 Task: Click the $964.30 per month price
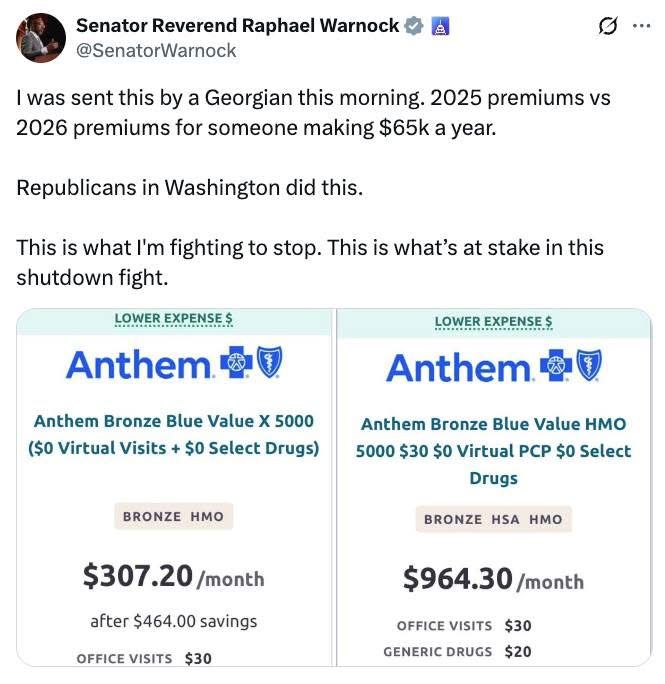coord(494,579)
